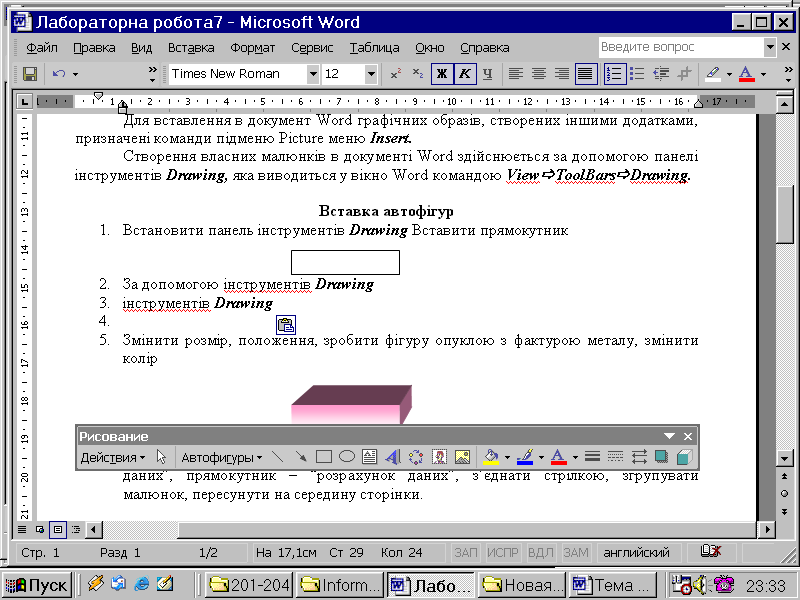Toggle italic К formatting
800x600 pixels.
pyautogui.click(x=465, y=74)
